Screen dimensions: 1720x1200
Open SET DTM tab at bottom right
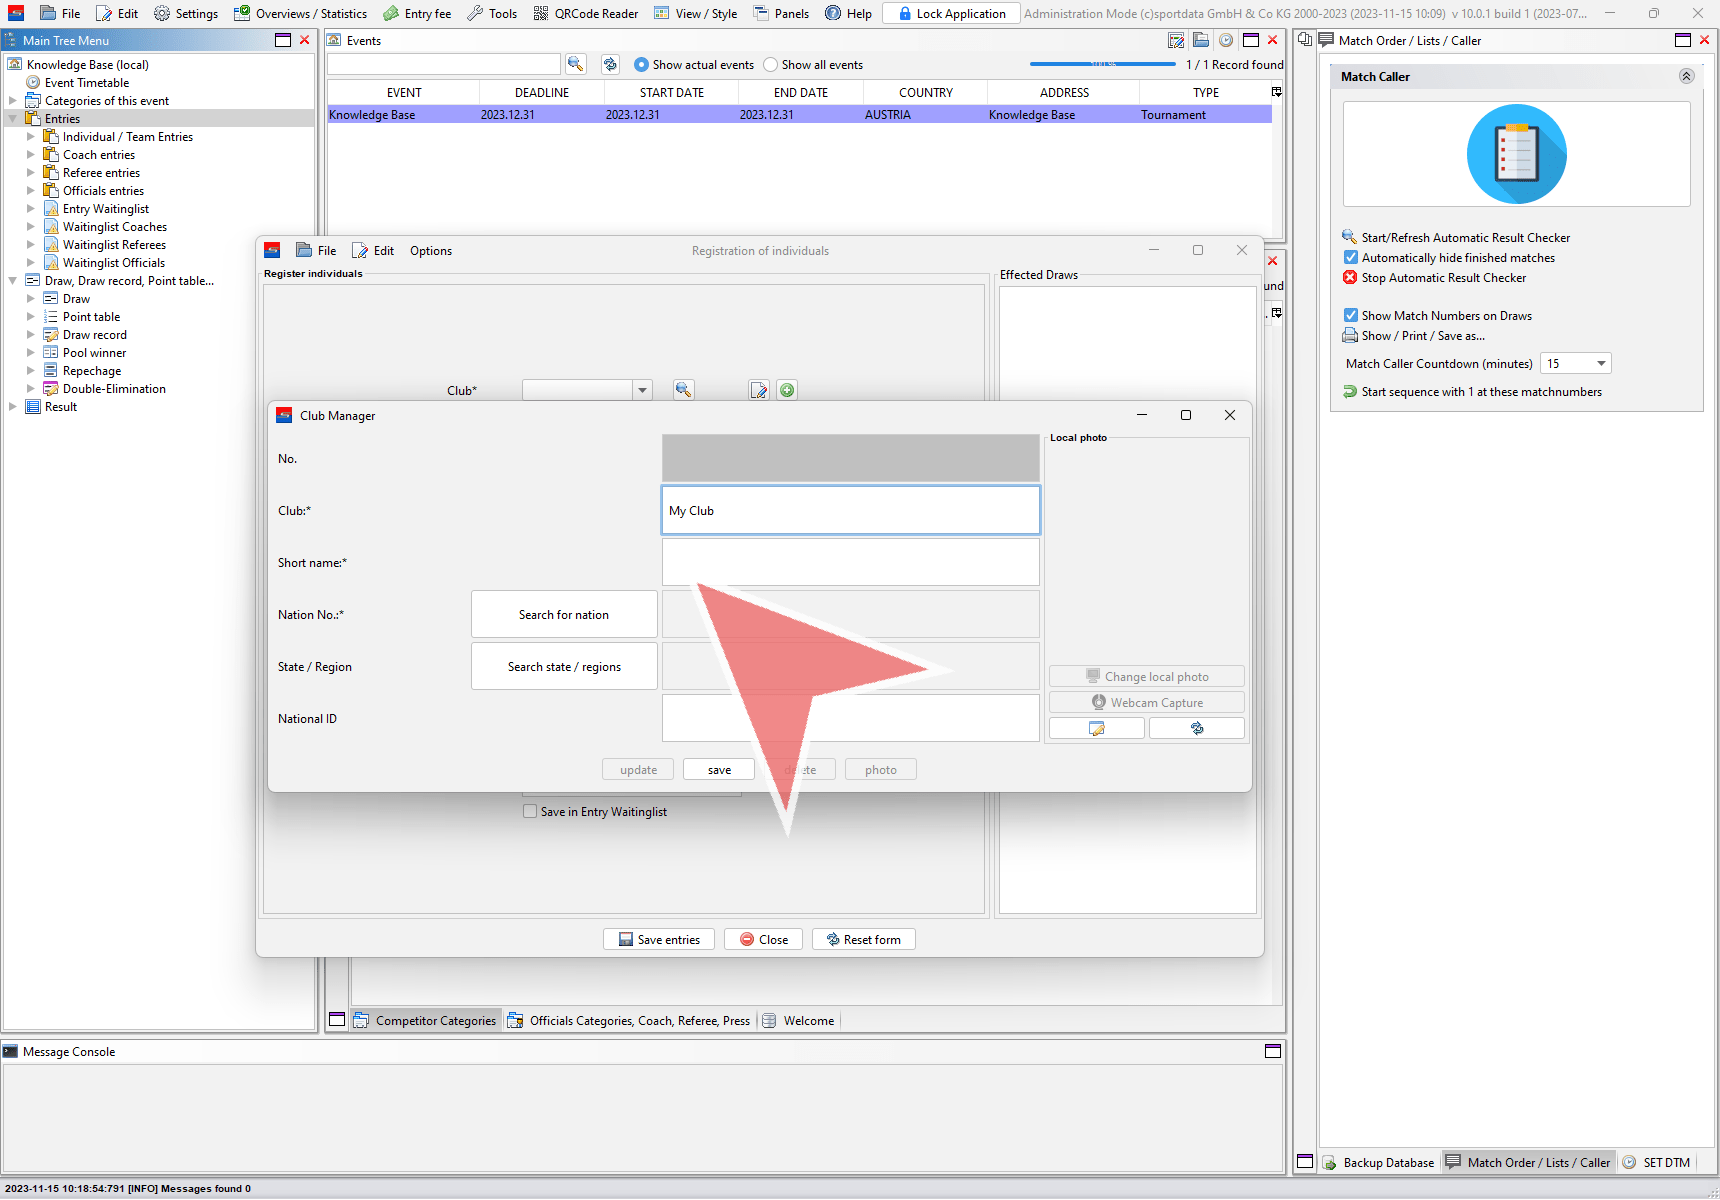(1656, 1162)
